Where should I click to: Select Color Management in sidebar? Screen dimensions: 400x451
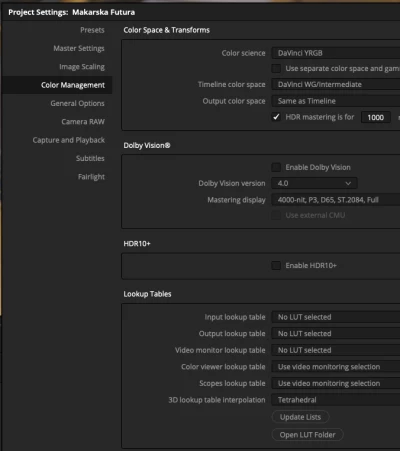57,85
